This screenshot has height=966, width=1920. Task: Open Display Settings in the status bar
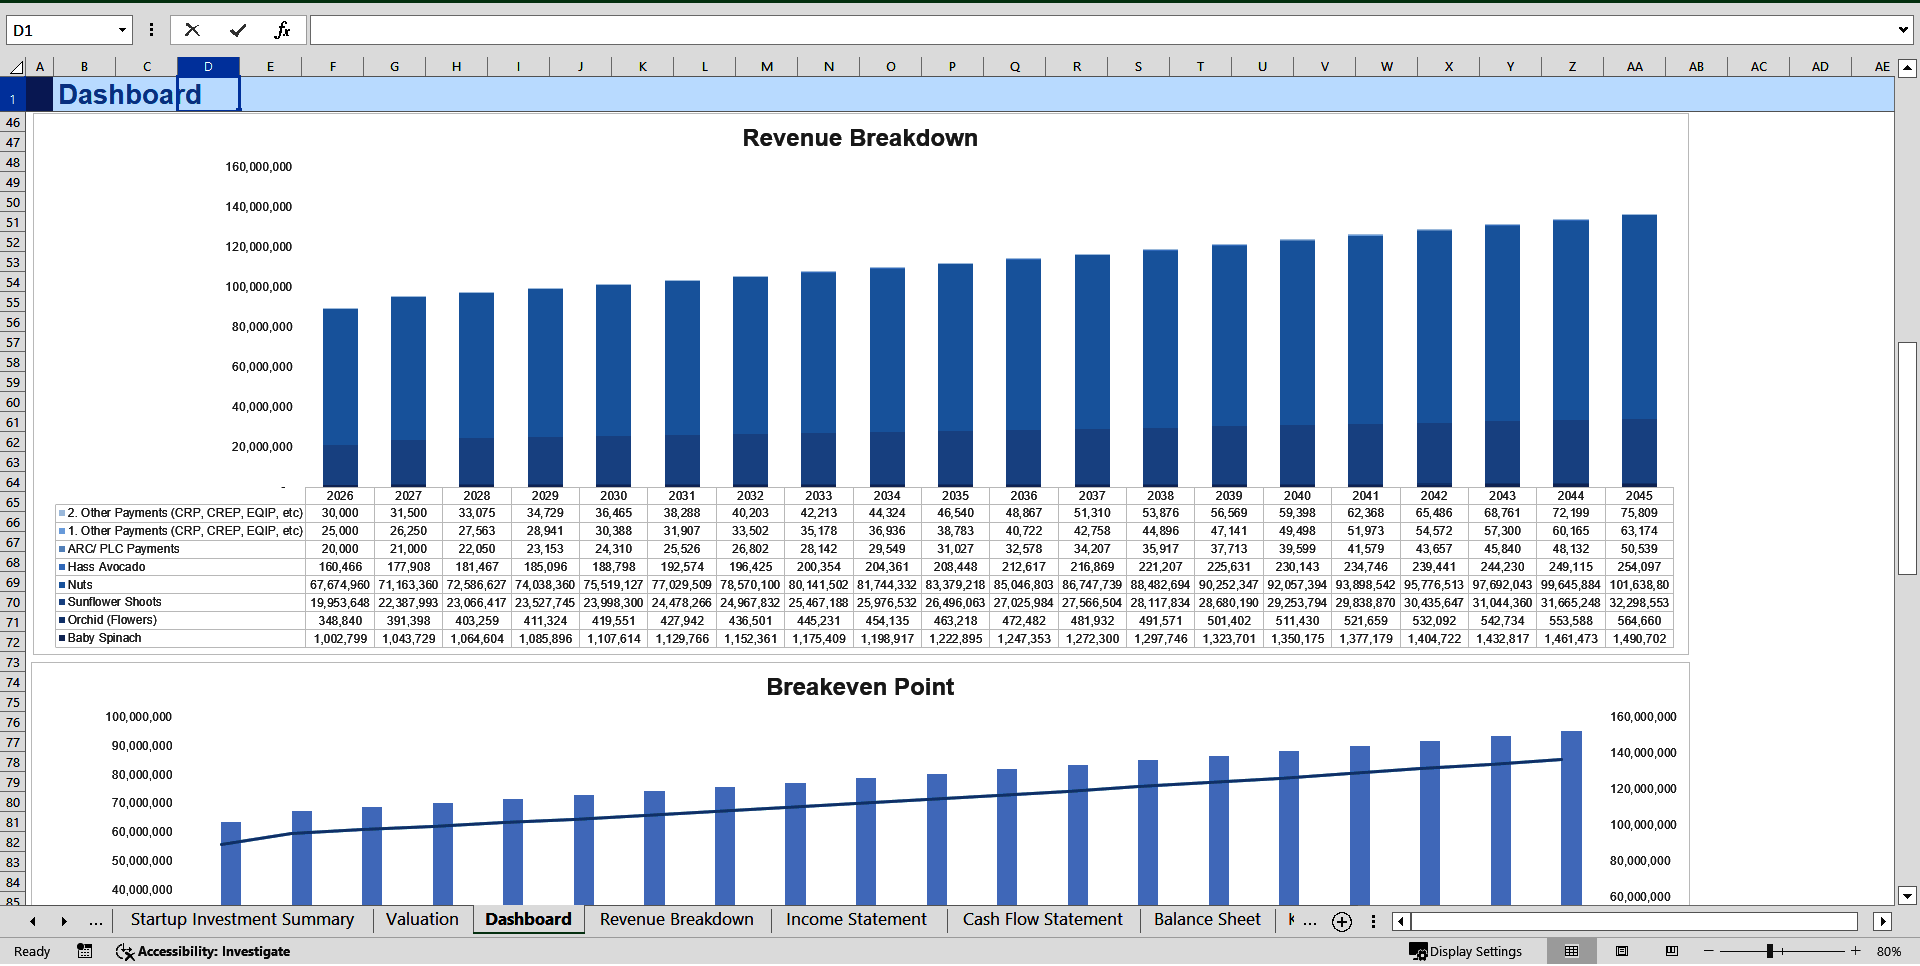[1468, 951]
